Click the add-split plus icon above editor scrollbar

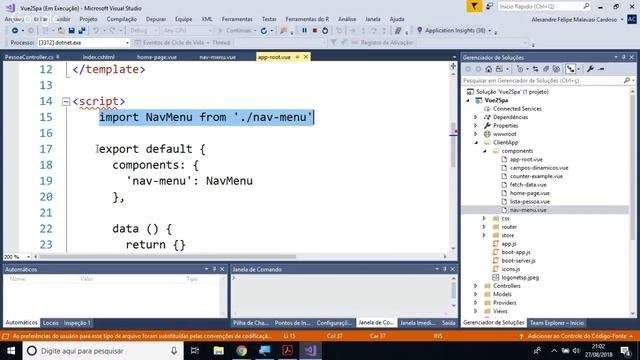pos(453,66)
